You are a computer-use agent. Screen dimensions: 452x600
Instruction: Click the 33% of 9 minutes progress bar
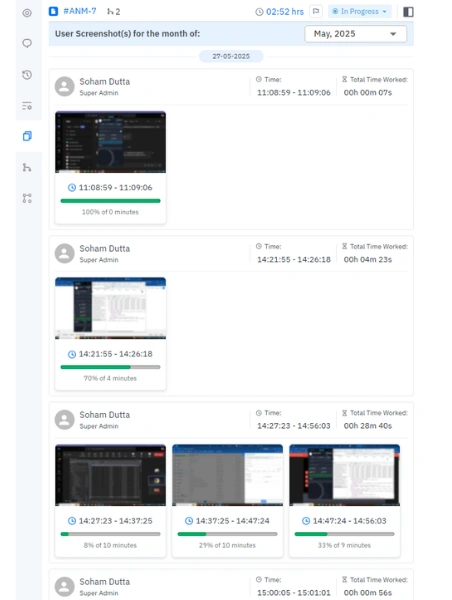click(x=344, y=534)
